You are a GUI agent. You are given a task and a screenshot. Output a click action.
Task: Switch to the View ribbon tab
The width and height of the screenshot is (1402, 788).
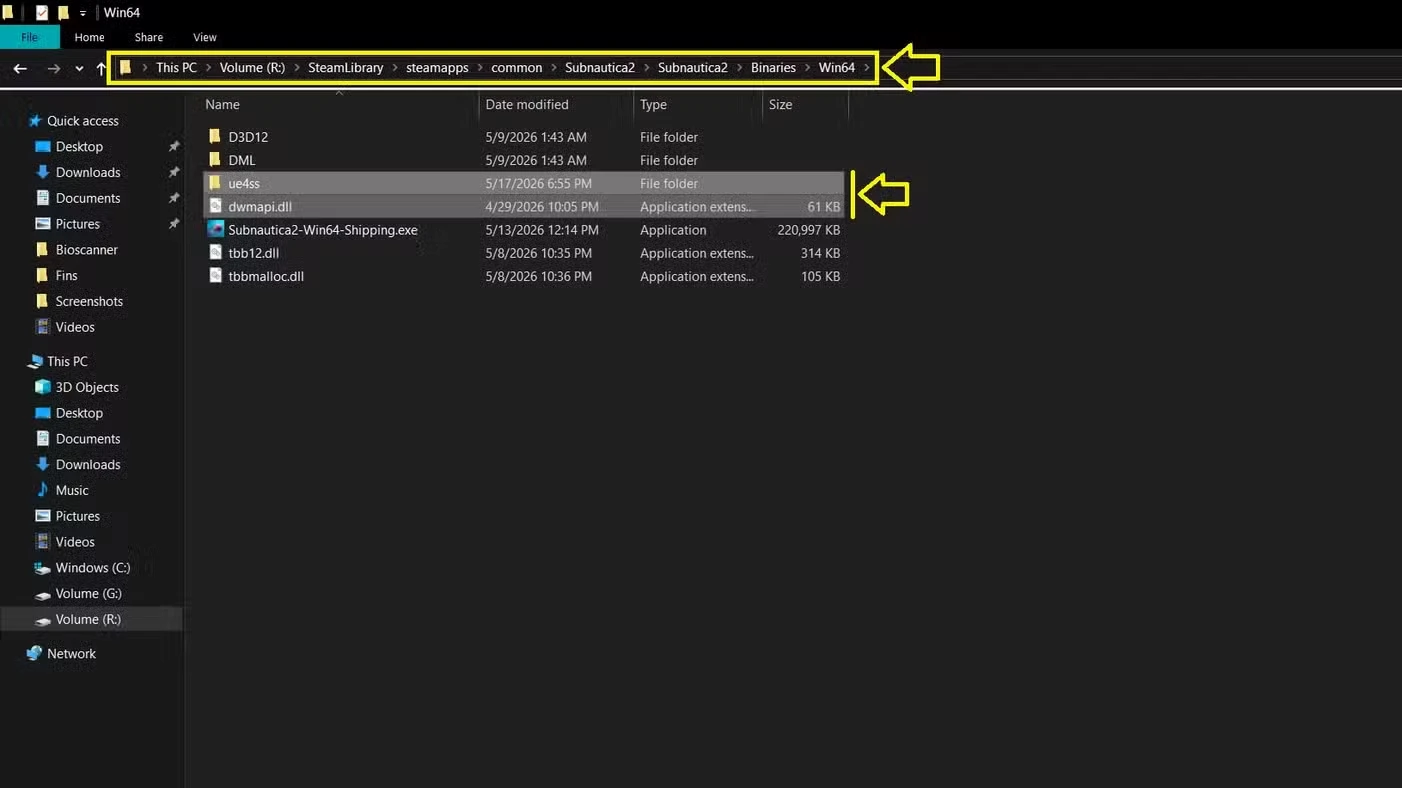(205, 37)
